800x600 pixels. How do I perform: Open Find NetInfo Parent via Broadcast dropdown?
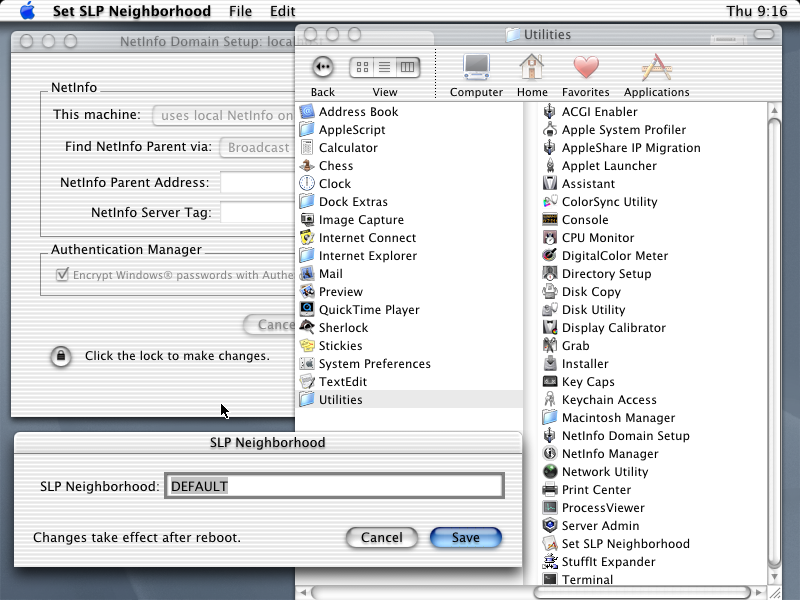click(257, 147)
